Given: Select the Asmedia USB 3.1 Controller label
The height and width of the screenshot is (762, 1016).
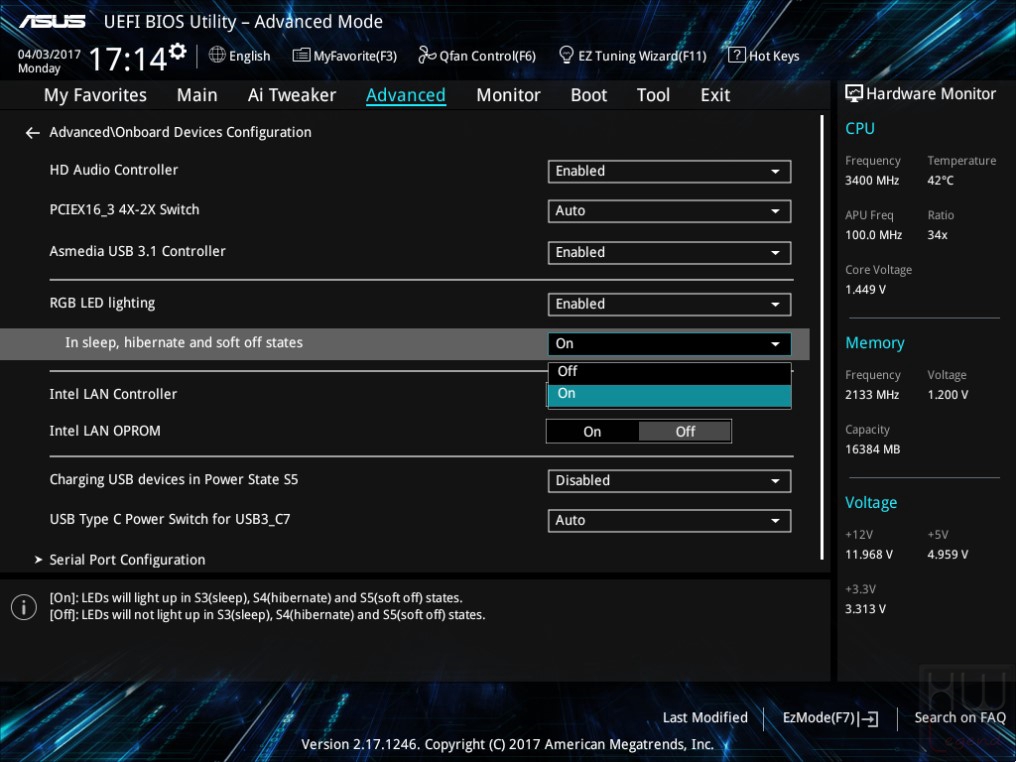Looking at the screenshot, I should [x=137, y=251].
